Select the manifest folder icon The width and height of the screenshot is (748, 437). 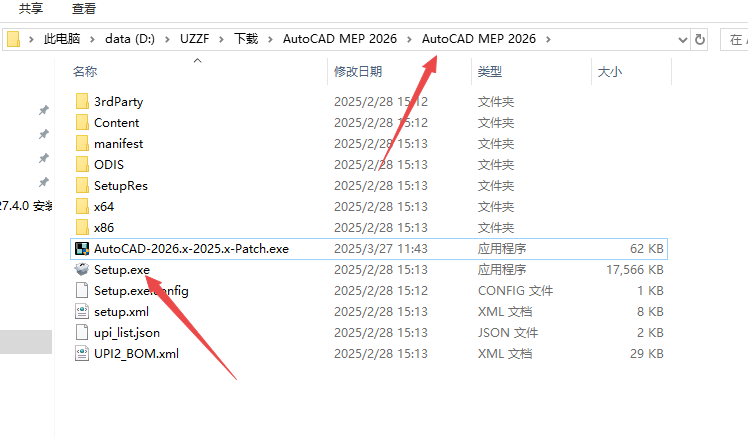click(82, 143)
